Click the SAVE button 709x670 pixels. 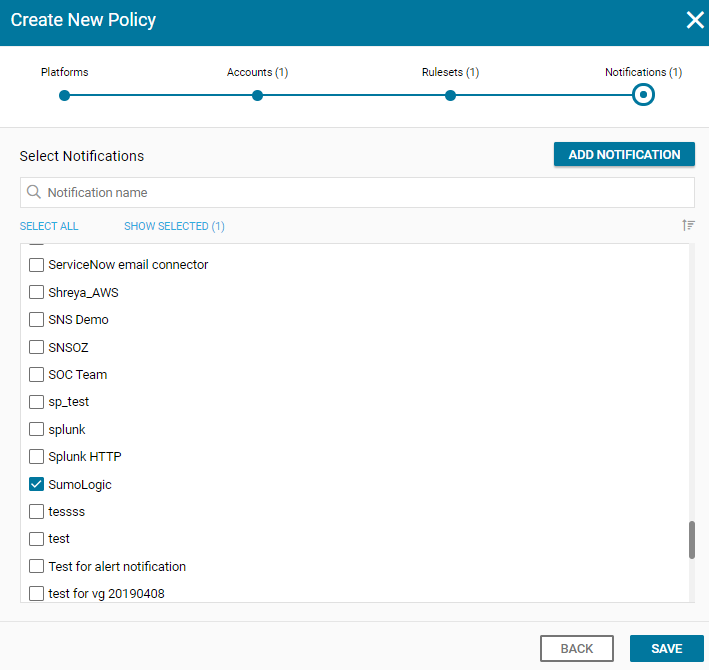click(x=666, y=648)
